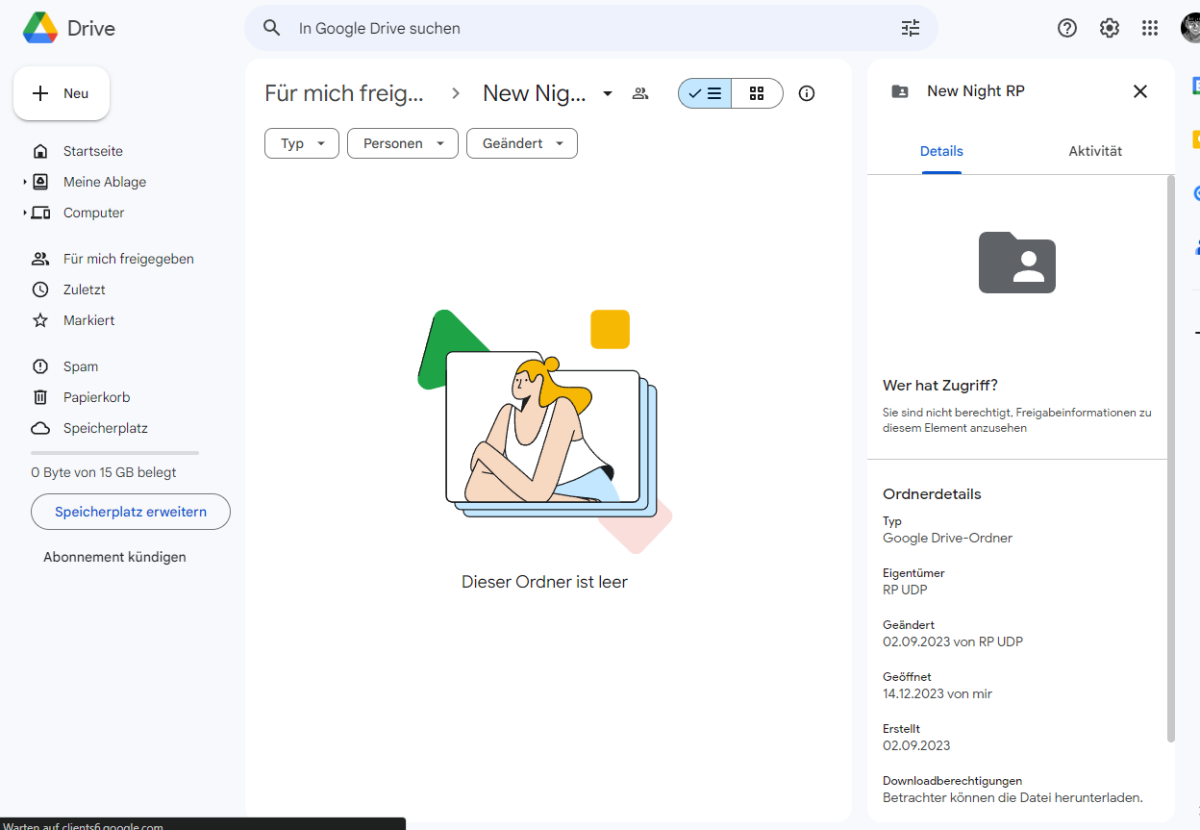Viewport: 1200px width, 830px height.
Task: Select the Details tab
Action: [941, 151]
